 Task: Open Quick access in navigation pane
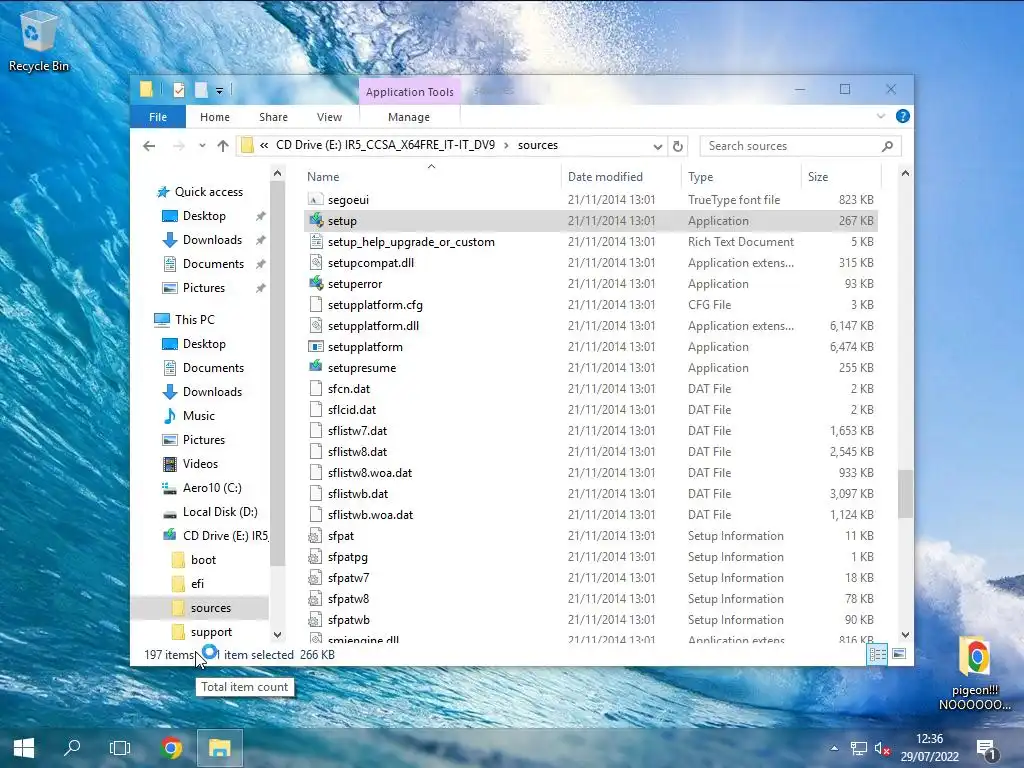tap(200, 192)
